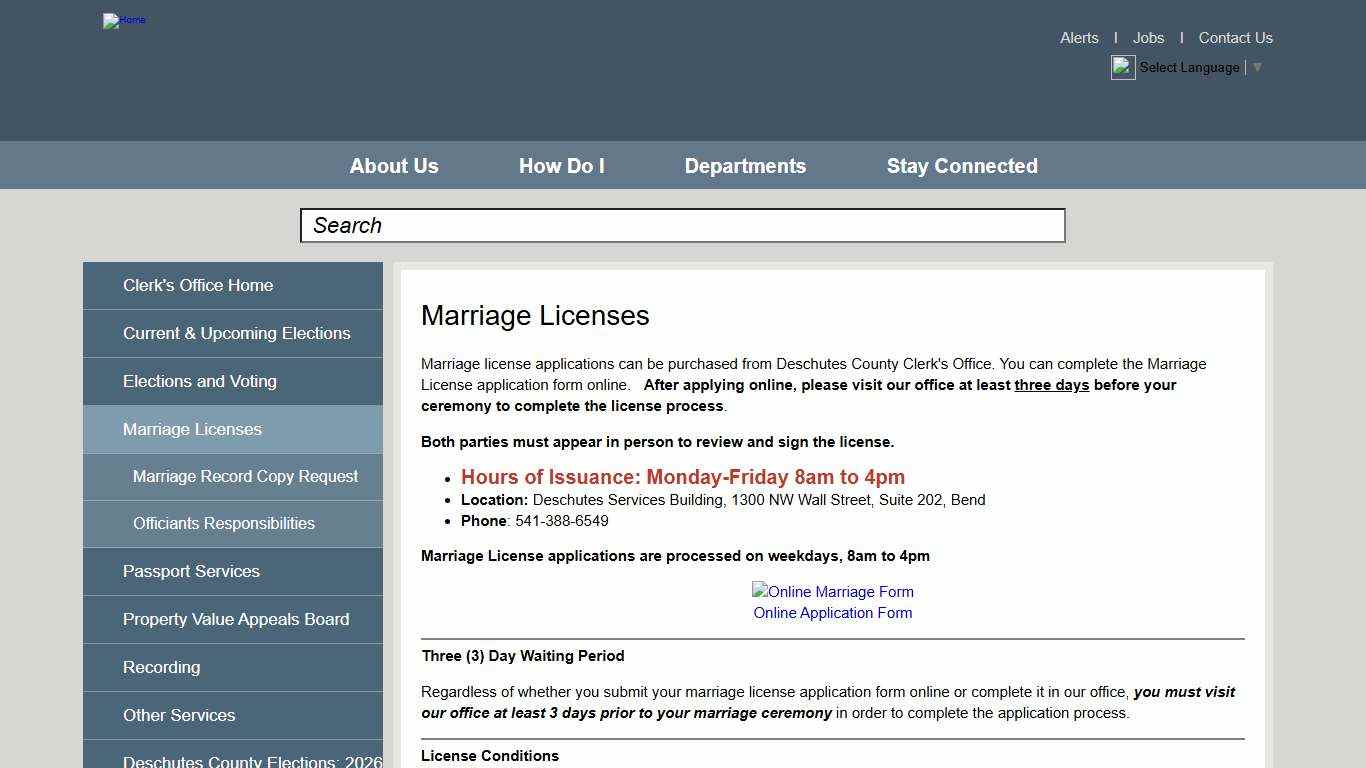Open the Stay Connected menu
Screen dimensions: 1366x768
[962, 165]
